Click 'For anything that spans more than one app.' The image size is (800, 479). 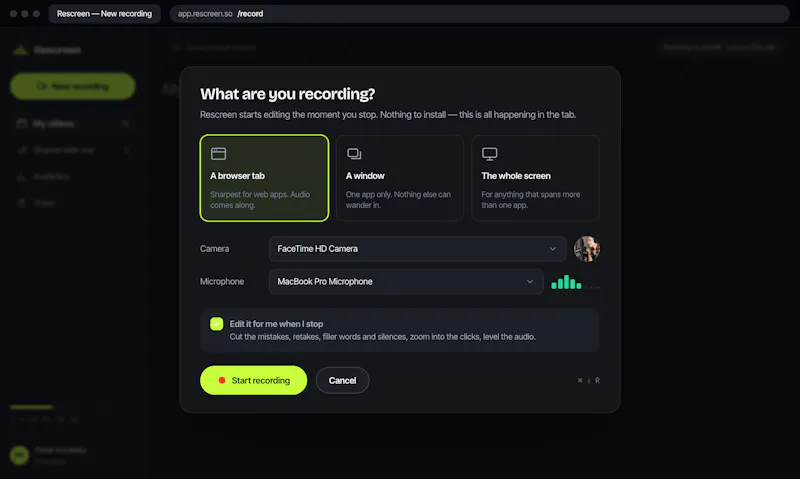tap(531, 199)
